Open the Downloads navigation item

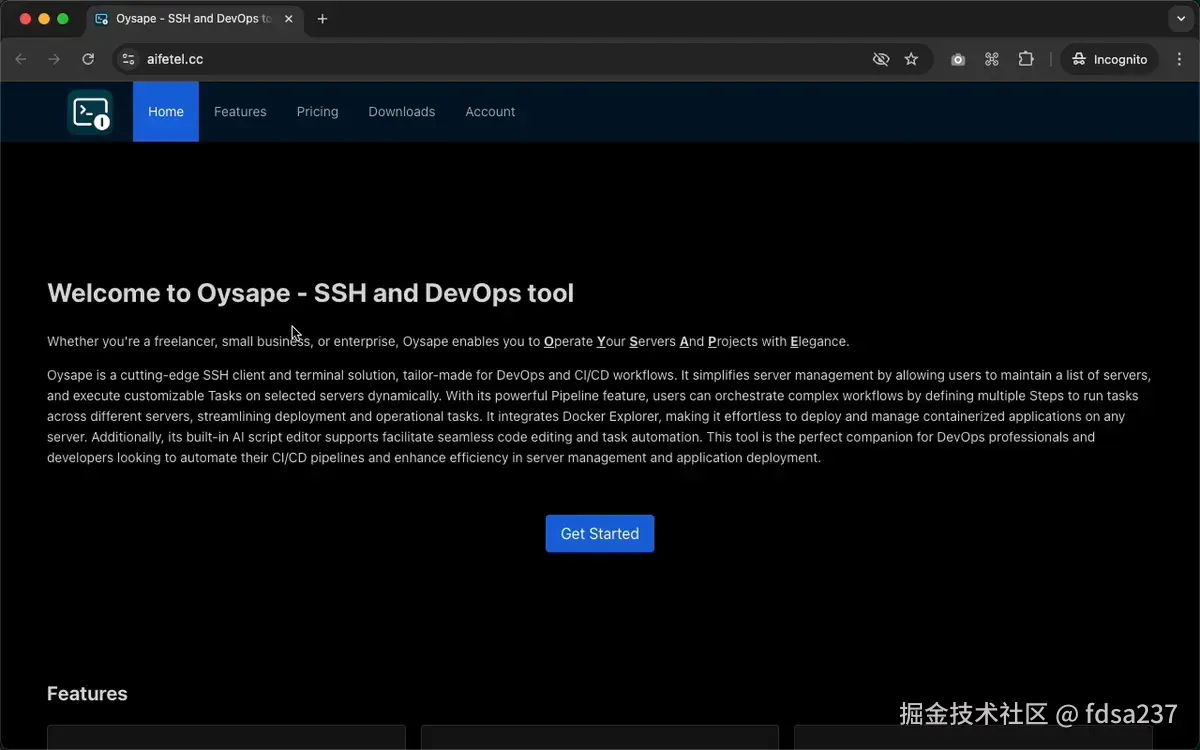pos(402,112)
